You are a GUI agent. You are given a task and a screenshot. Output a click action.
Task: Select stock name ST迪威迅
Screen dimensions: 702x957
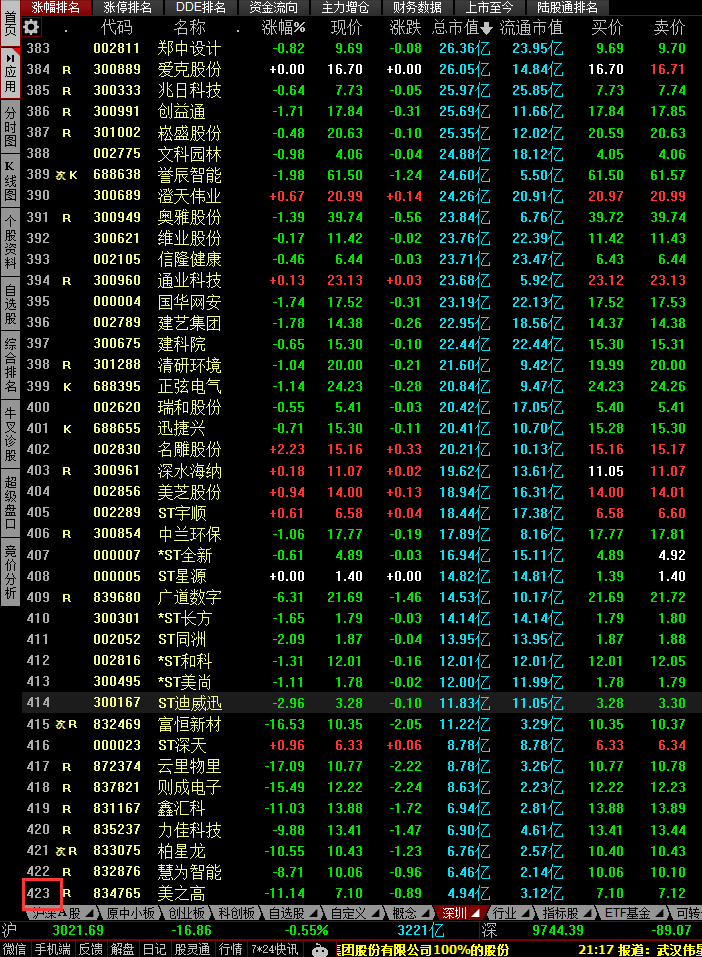[x=190, y=703]
